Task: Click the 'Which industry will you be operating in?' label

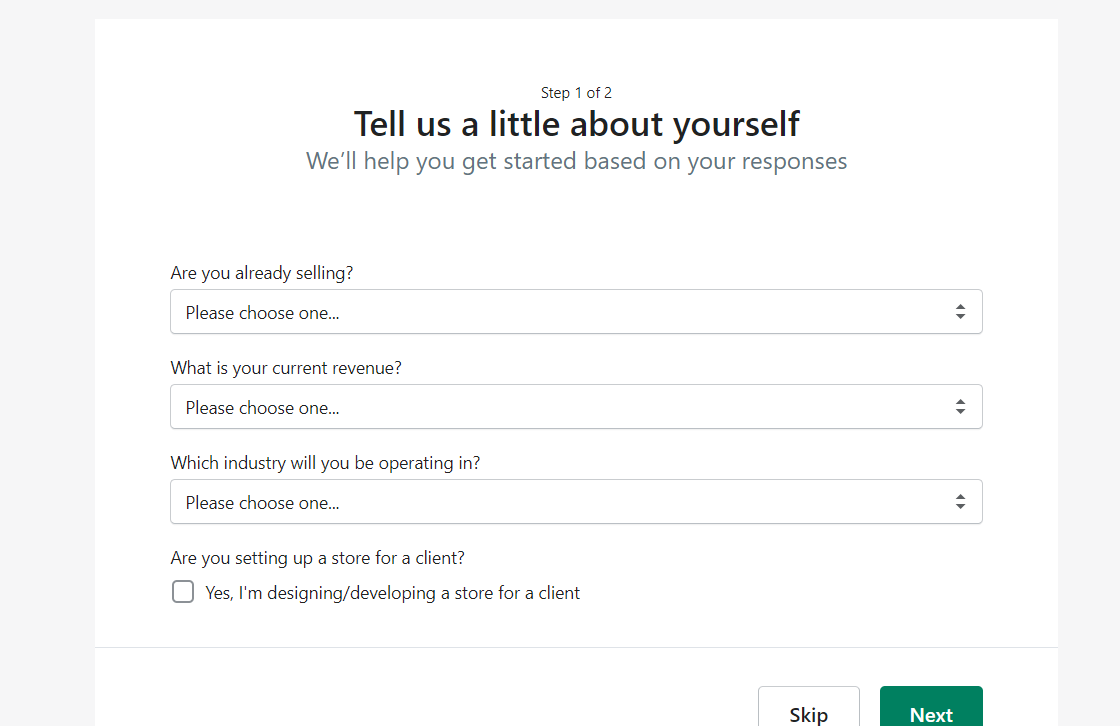Action: pos(325,463)
